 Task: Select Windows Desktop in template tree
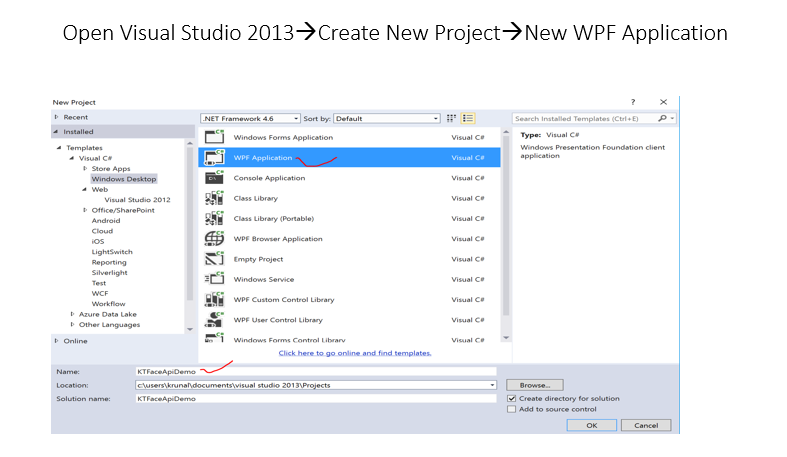pyautogui.click(x=123, y=179)
